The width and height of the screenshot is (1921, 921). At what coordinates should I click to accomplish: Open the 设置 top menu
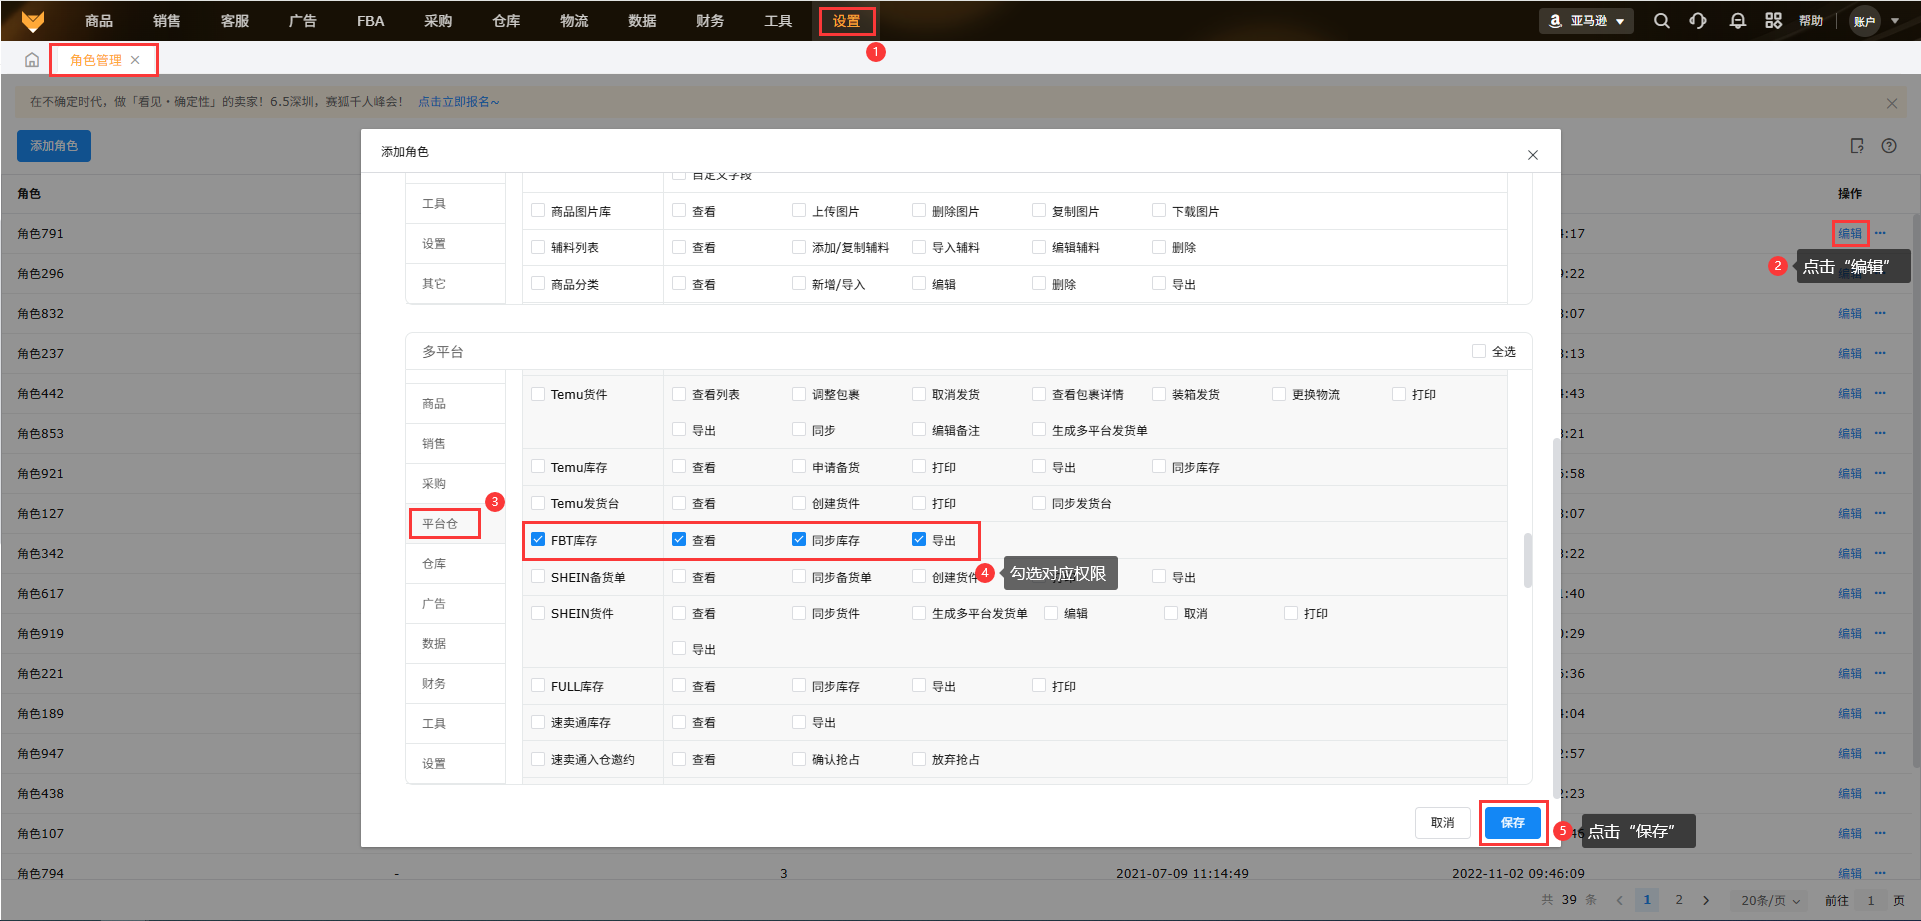pos(846,21)
